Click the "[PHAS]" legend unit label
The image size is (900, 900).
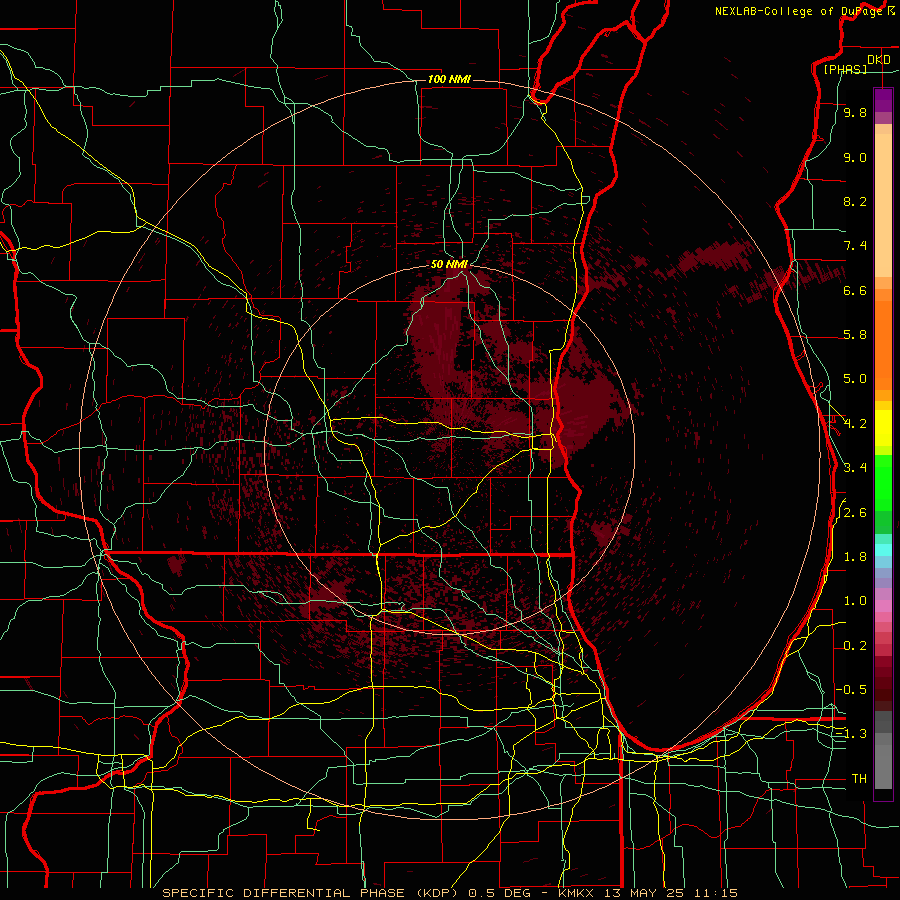tap(845, 69)
